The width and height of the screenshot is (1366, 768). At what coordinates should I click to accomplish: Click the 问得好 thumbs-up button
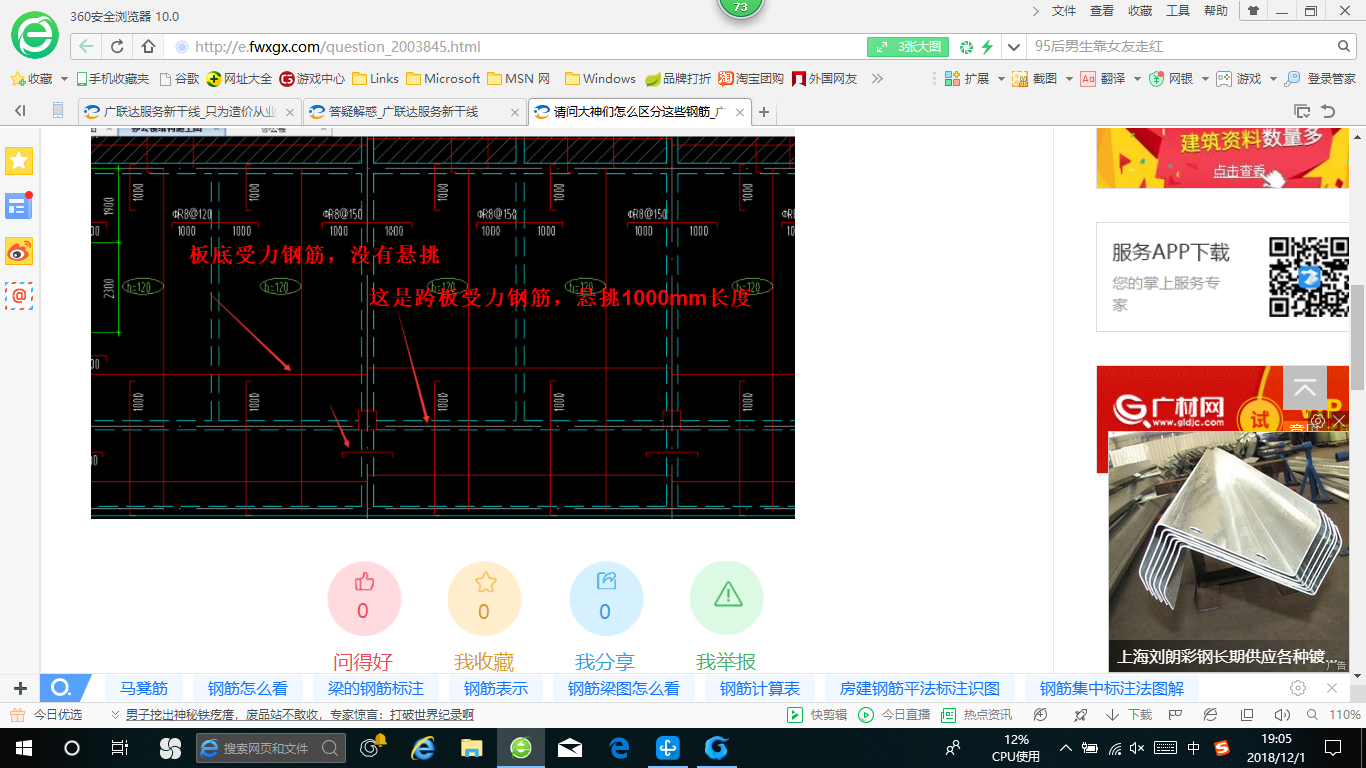(364, 599)
